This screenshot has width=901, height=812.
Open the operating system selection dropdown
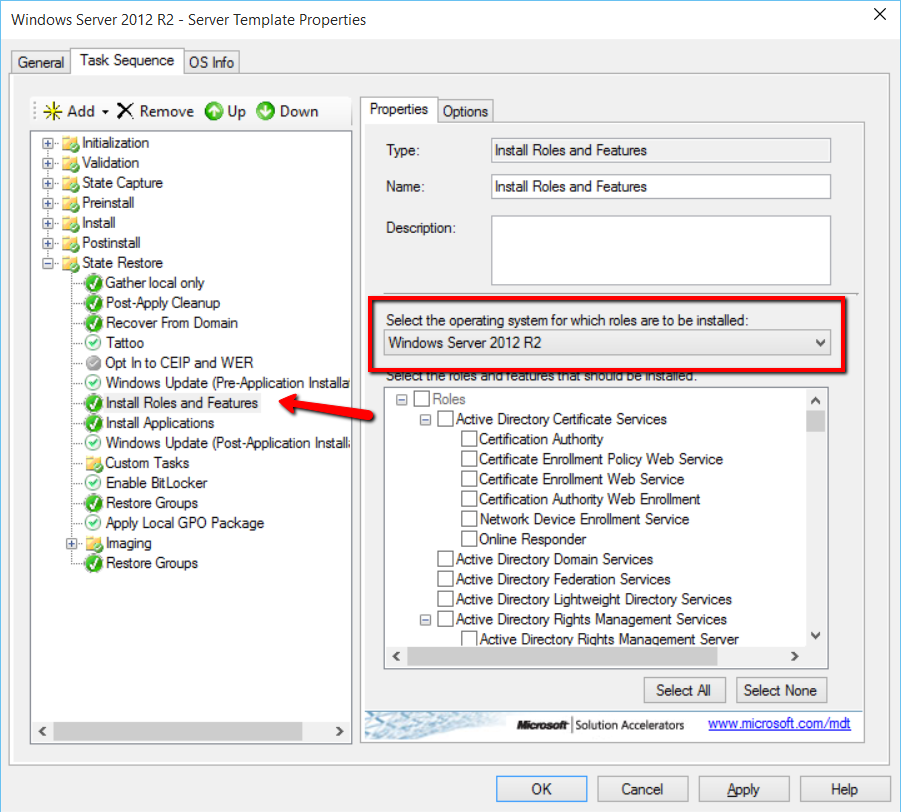tap(820, 343)
